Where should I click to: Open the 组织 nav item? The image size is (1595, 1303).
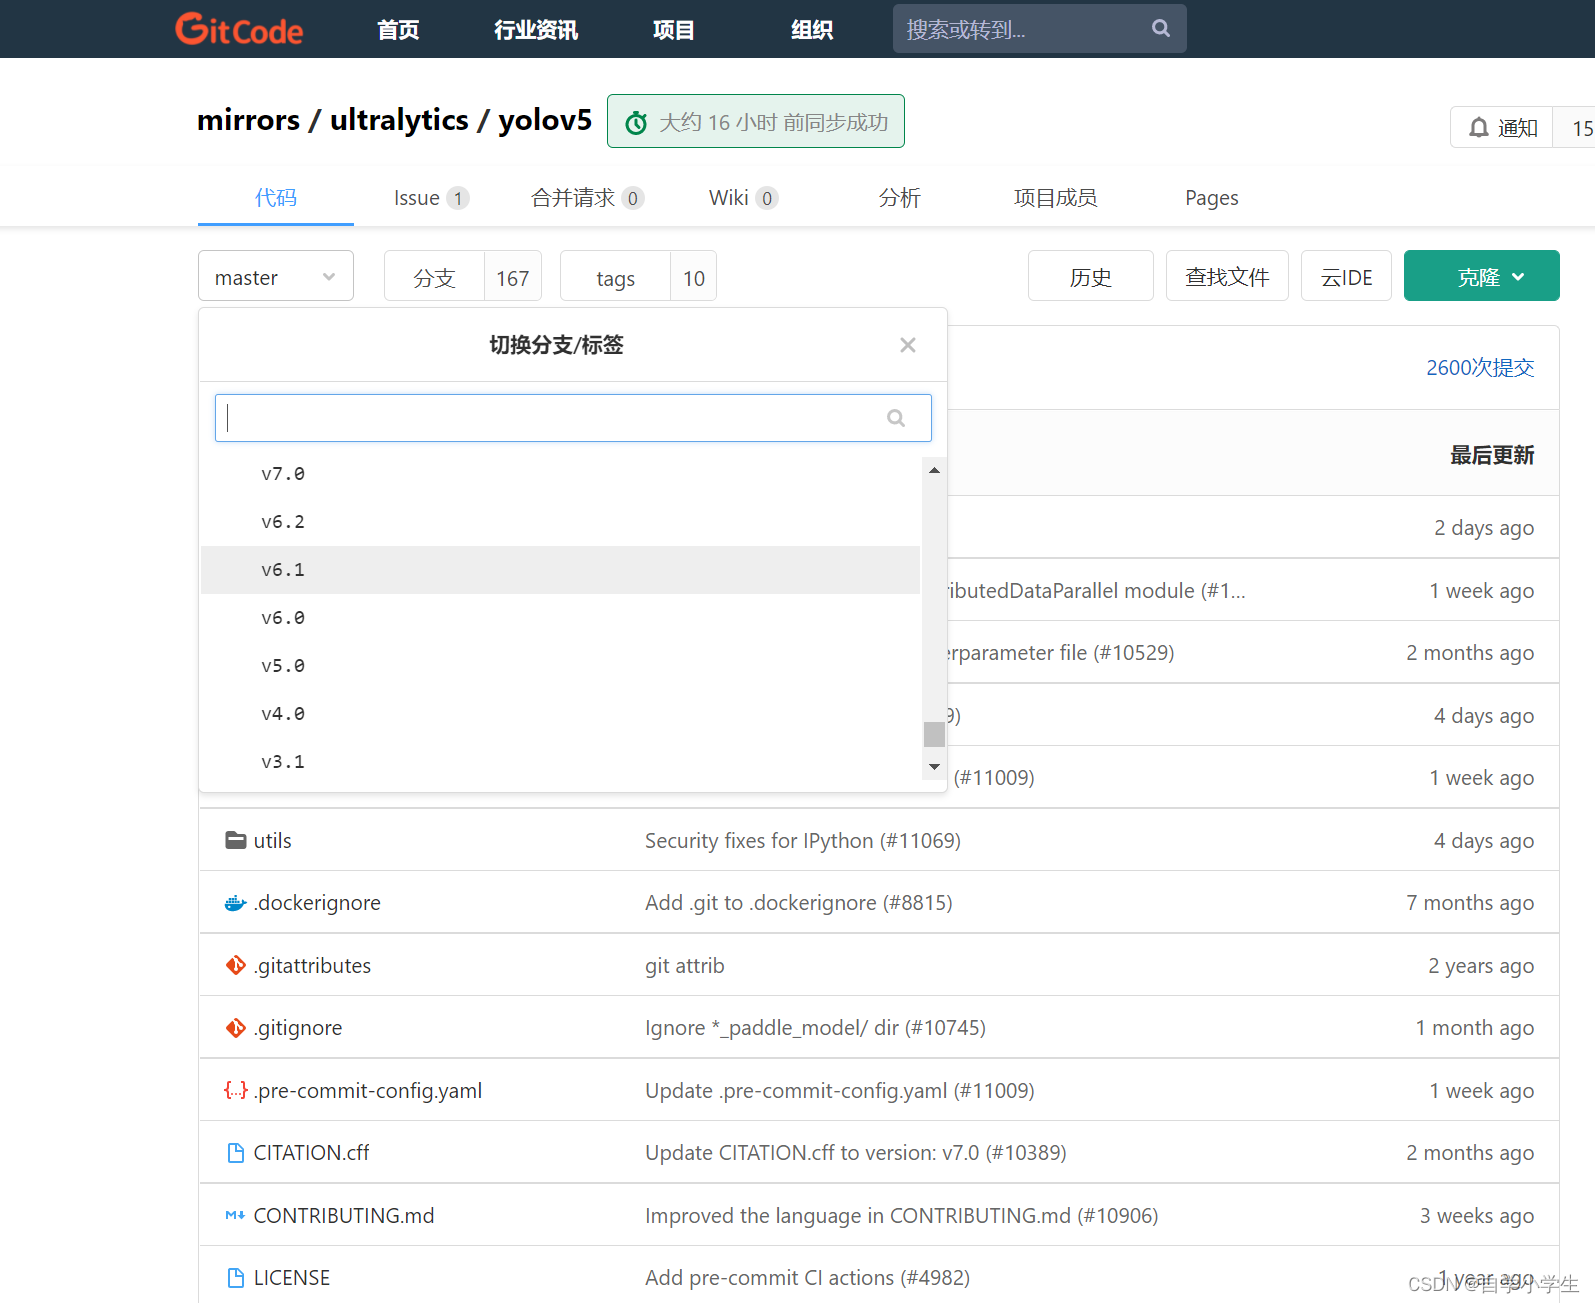click(x=812, y=30)
